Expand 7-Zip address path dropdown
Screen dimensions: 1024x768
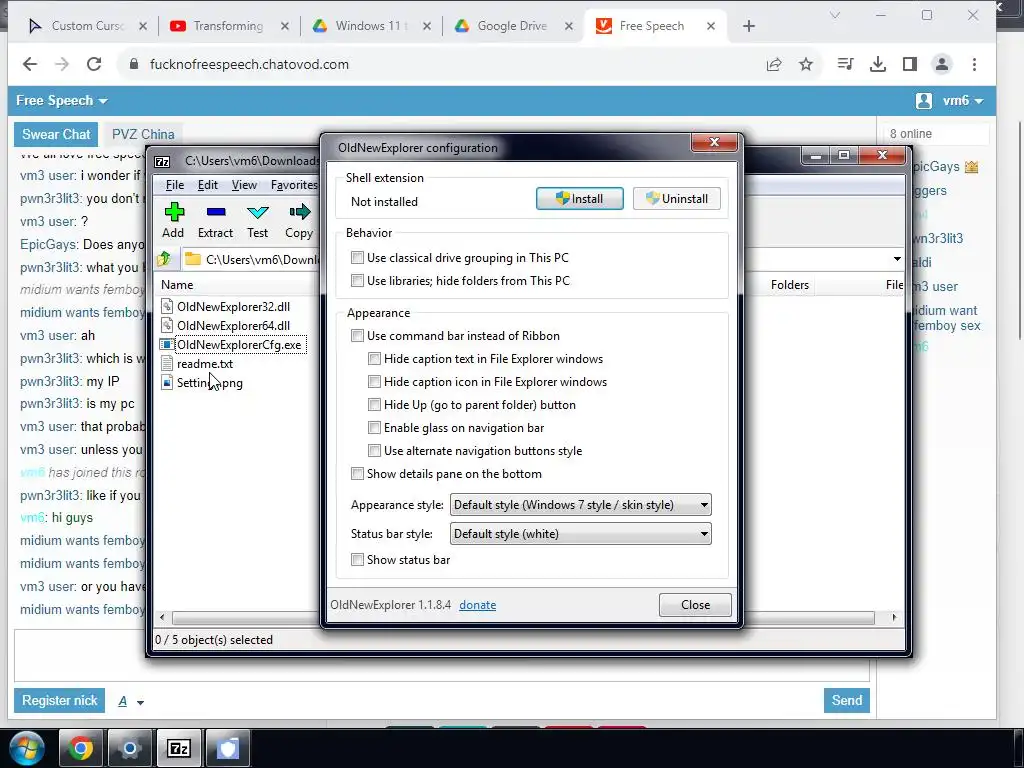click(x=897, y=259)
